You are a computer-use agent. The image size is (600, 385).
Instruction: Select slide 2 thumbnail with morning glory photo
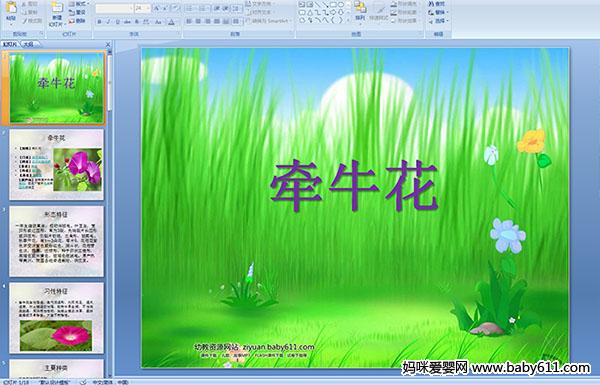tap(57, 165)
